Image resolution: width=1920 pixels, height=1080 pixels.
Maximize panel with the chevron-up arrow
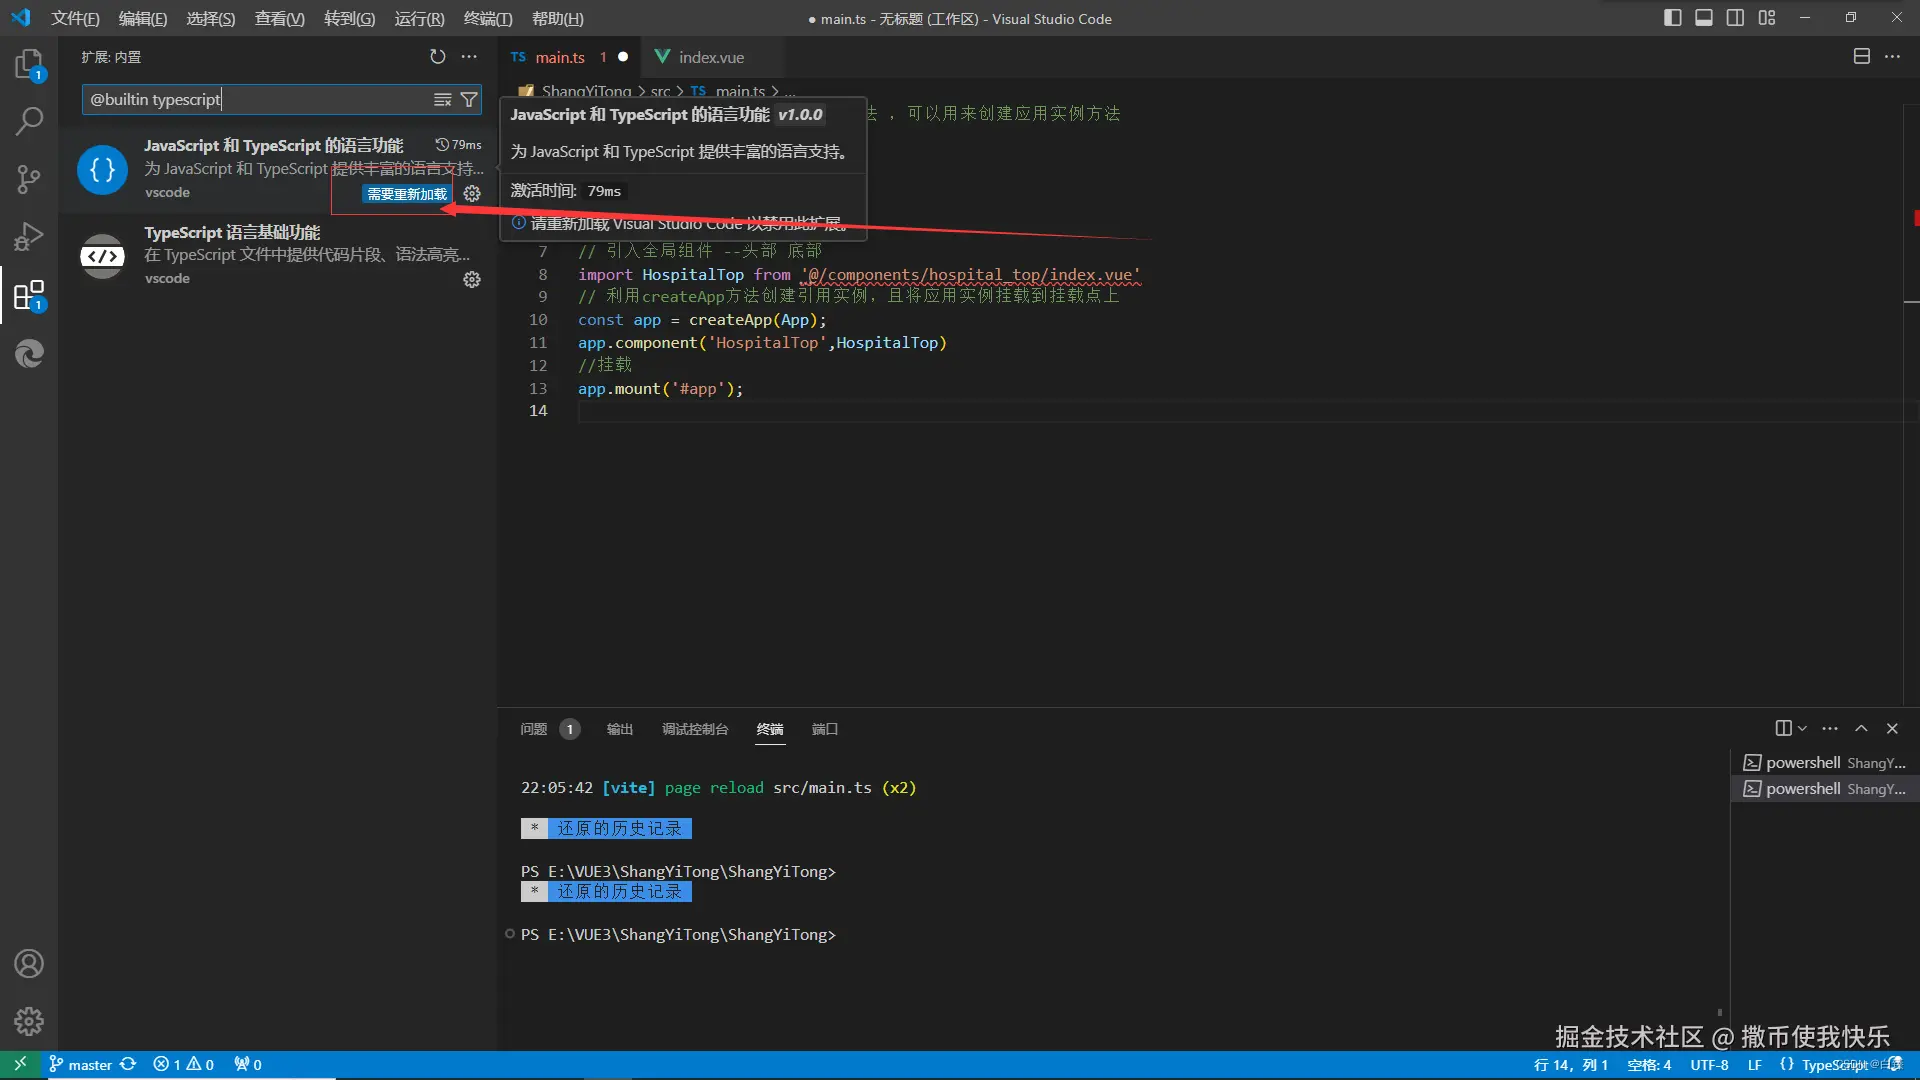(1861, 729)
